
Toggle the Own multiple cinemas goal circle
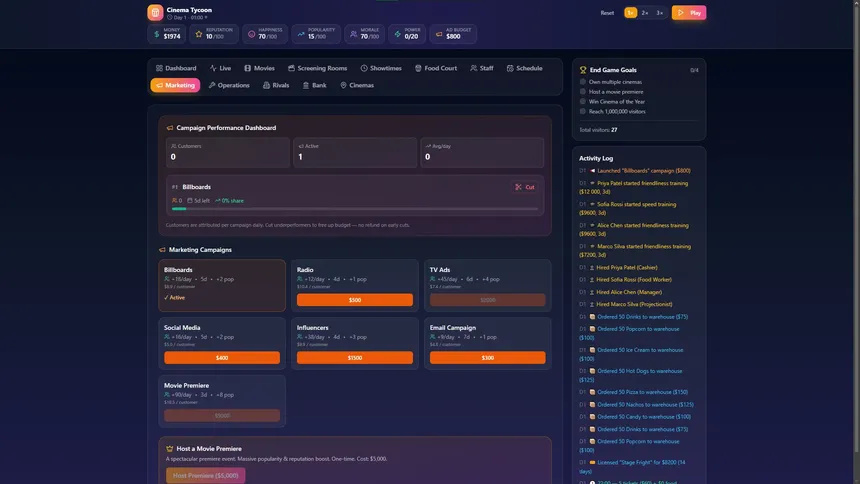point(582,82)
